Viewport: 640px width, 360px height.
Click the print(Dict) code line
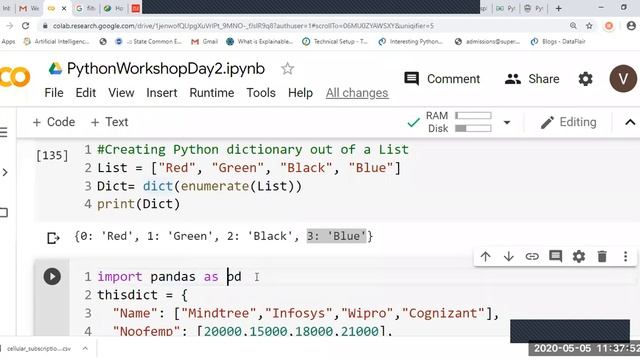coord(138,204)
